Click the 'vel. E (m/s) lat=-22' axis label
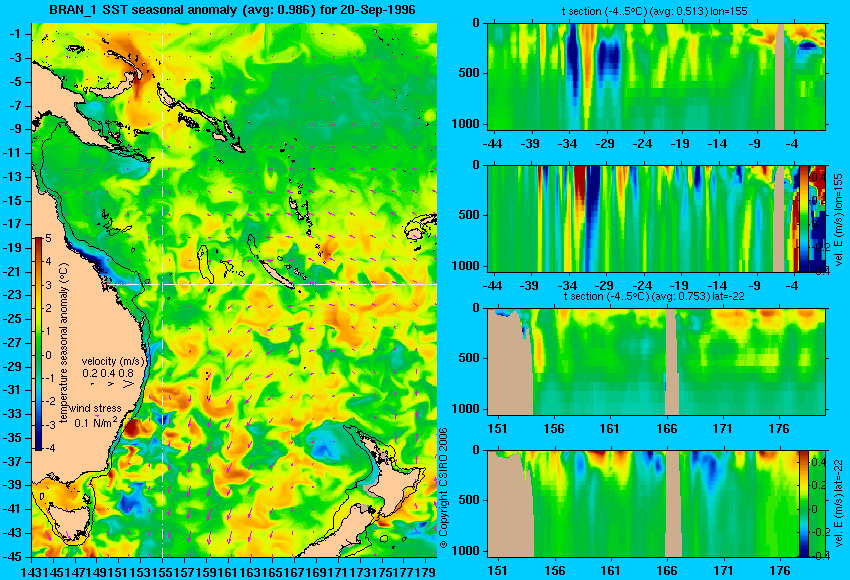Image resolution: width=850 pixels, height=580 pixels. point(838,507)
